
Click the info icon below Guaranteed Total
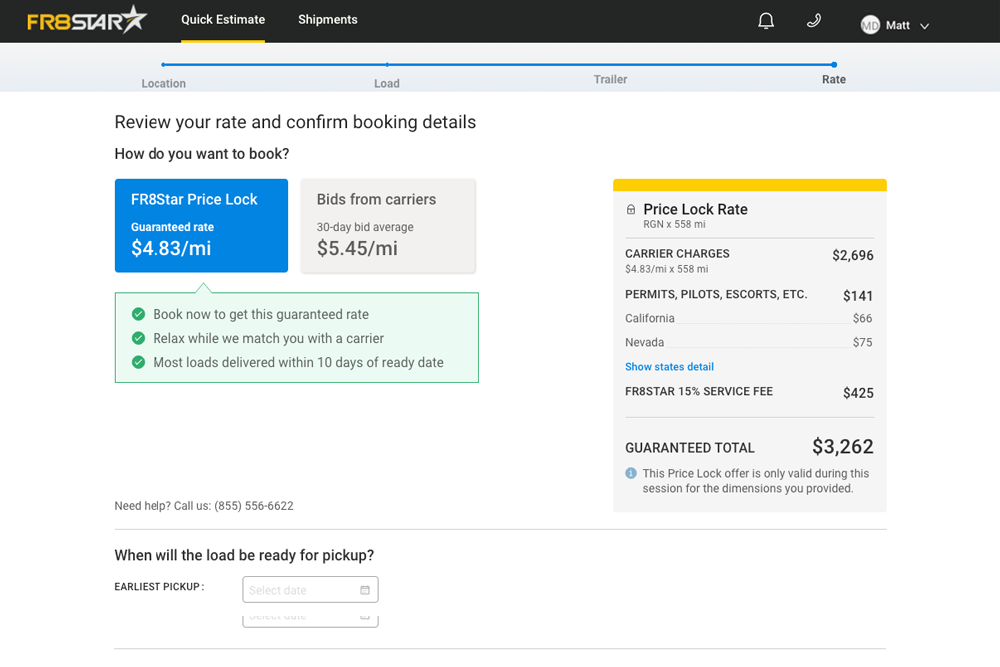(x=631, y=473)
